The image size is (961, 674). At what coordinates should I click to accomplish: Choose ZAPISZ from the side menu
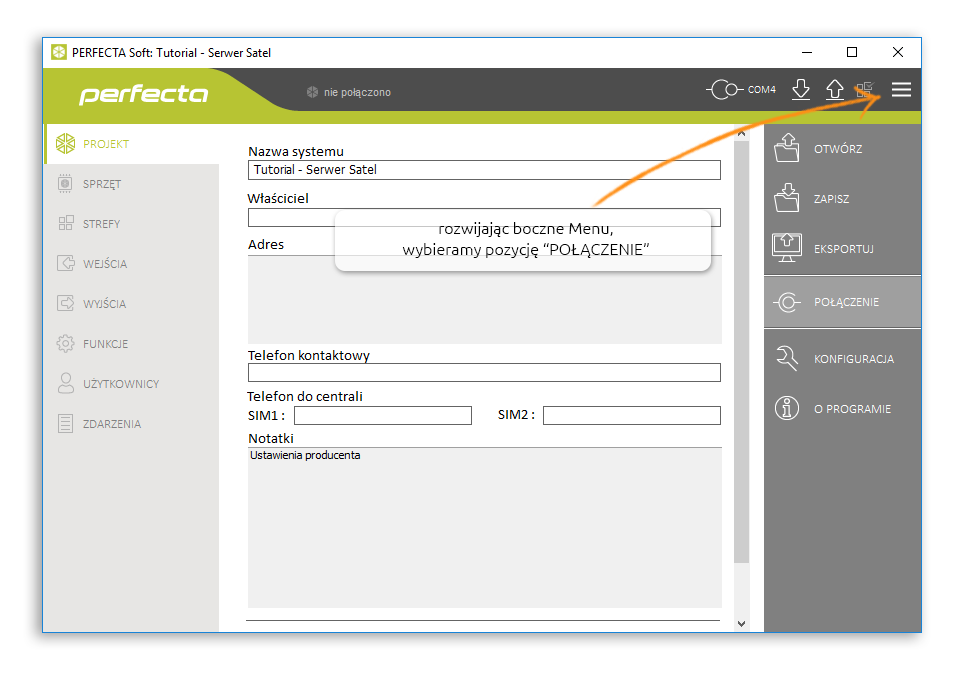pyautogui.click(x=843, y=199)
